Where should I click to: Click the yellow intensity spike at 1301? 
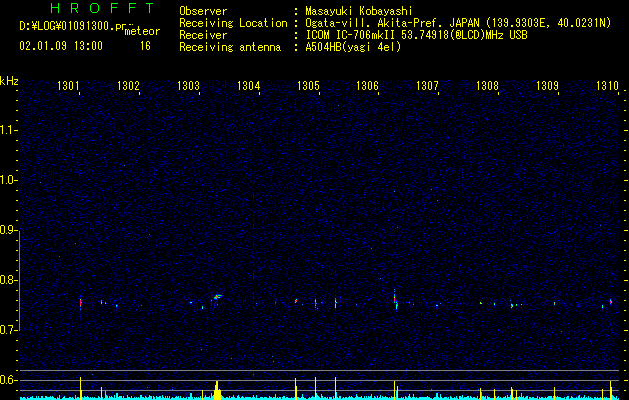click(81, 388)
